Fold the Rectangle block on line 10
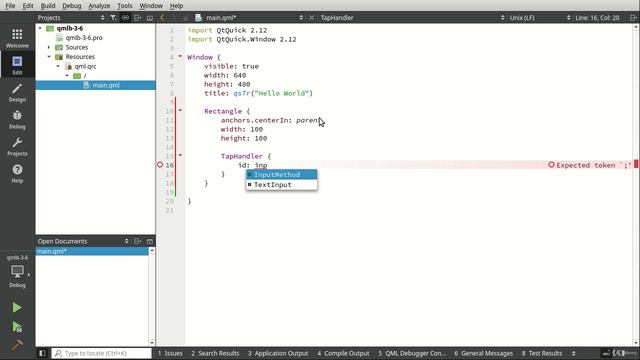The height and width of the screenshot is (360, 640). click(180, 110)
